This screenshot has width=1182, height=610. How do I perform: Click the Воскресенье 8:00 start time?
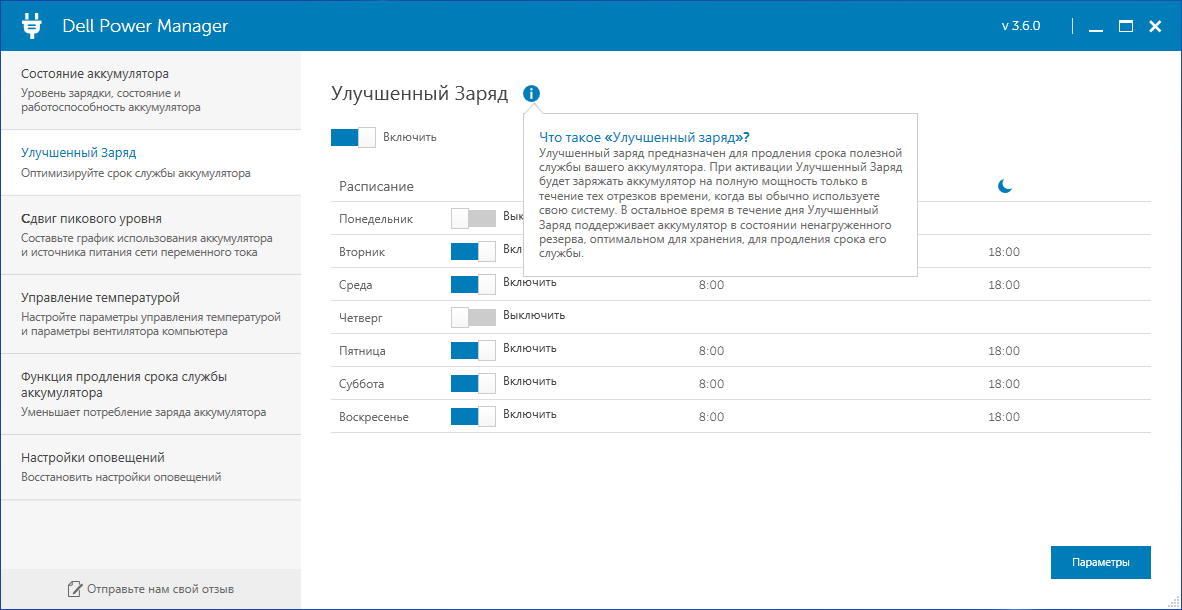(x=712, y=417)
